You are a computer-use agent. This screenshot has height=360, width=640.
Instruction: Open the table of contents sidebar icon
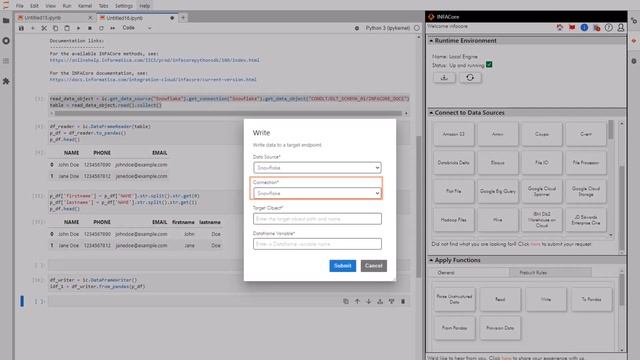(6, 61)
